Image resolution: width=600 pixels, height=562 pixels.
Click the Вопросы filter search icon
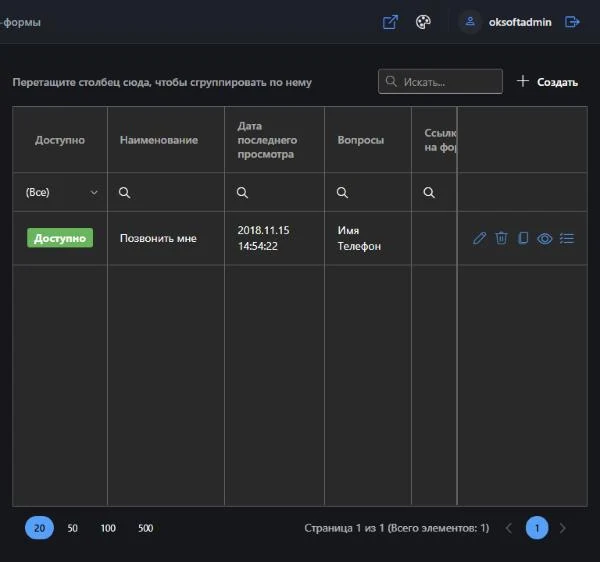[342, 192]
